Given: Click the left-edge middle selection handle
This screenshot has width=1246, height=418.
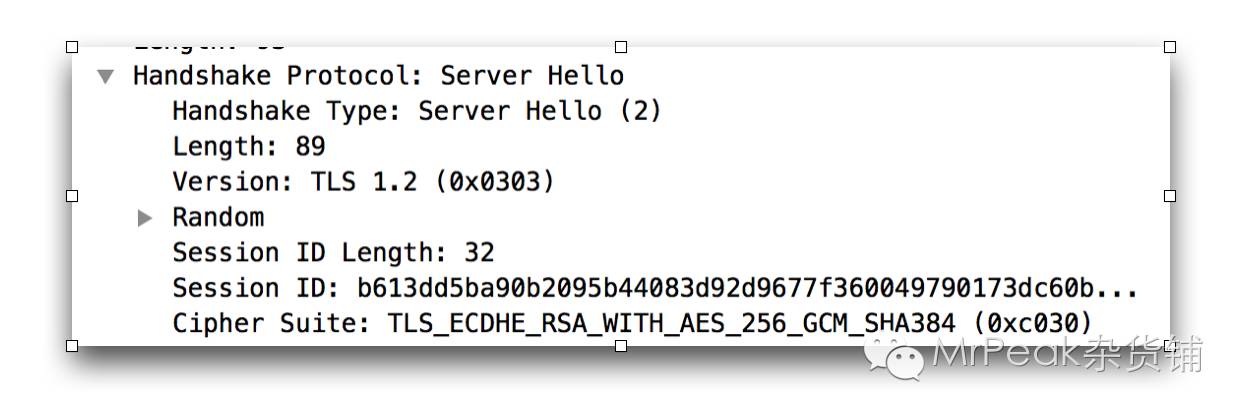Looking at the screenshot, I should click(72, 196).
